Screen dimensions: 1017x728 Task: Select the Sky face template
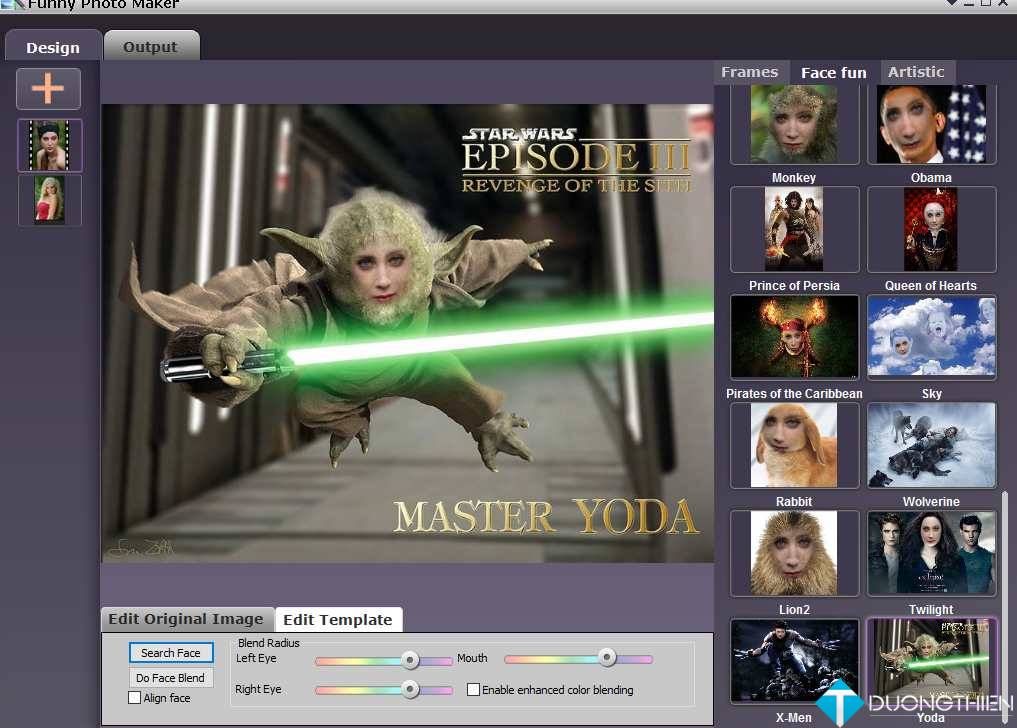[931, 337]
